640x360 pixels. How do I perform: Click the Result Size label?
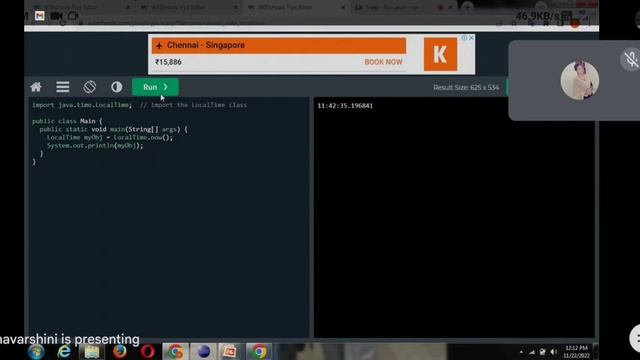466,87
